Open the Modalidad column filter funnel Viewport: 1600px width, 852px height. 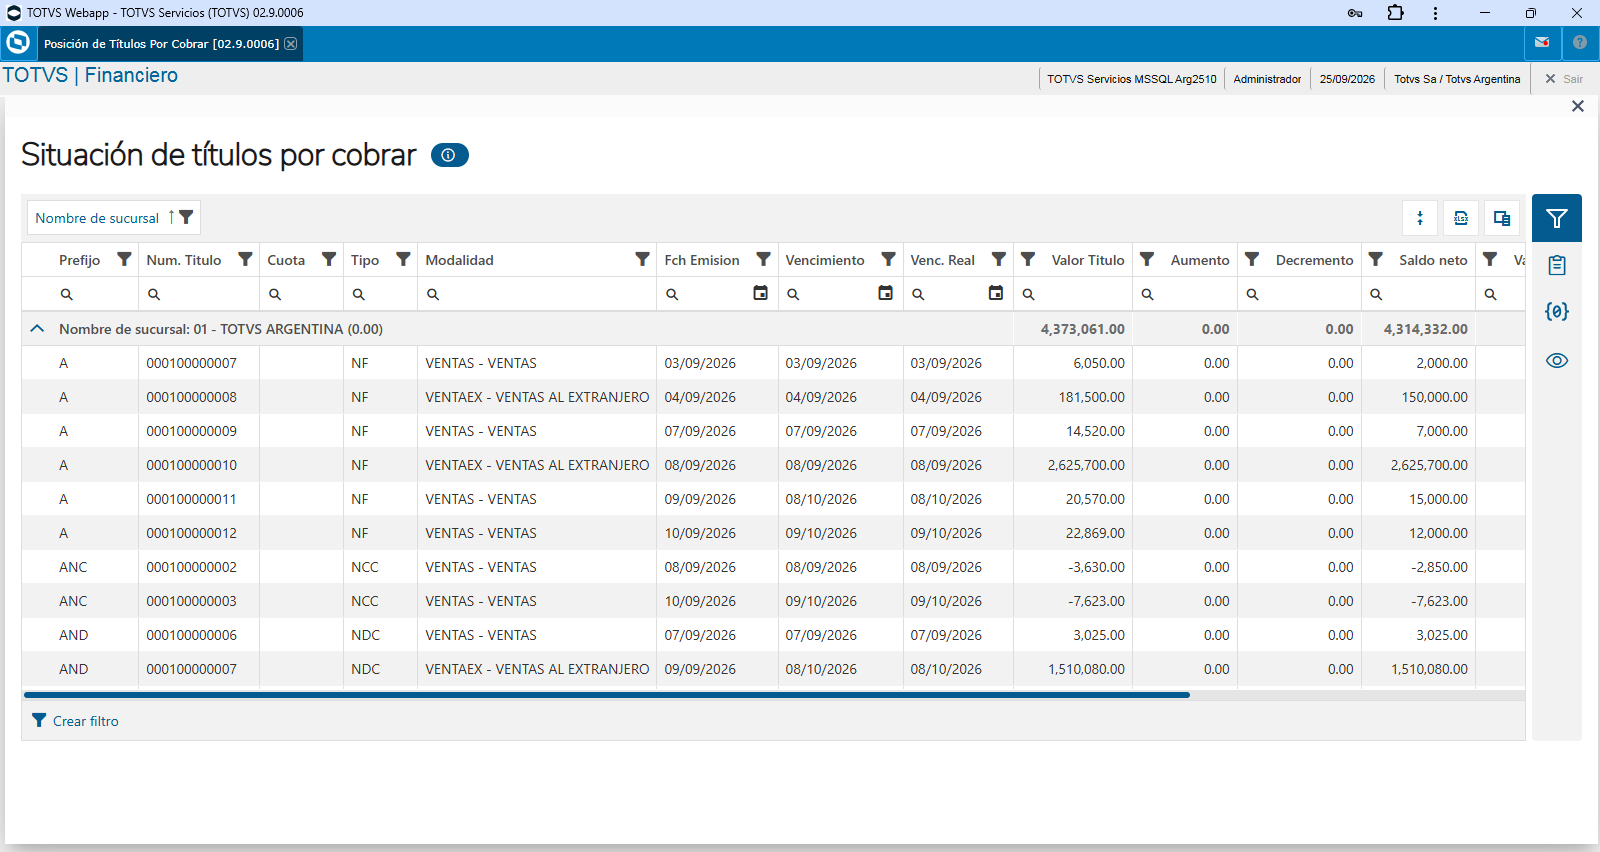point(642,259)
